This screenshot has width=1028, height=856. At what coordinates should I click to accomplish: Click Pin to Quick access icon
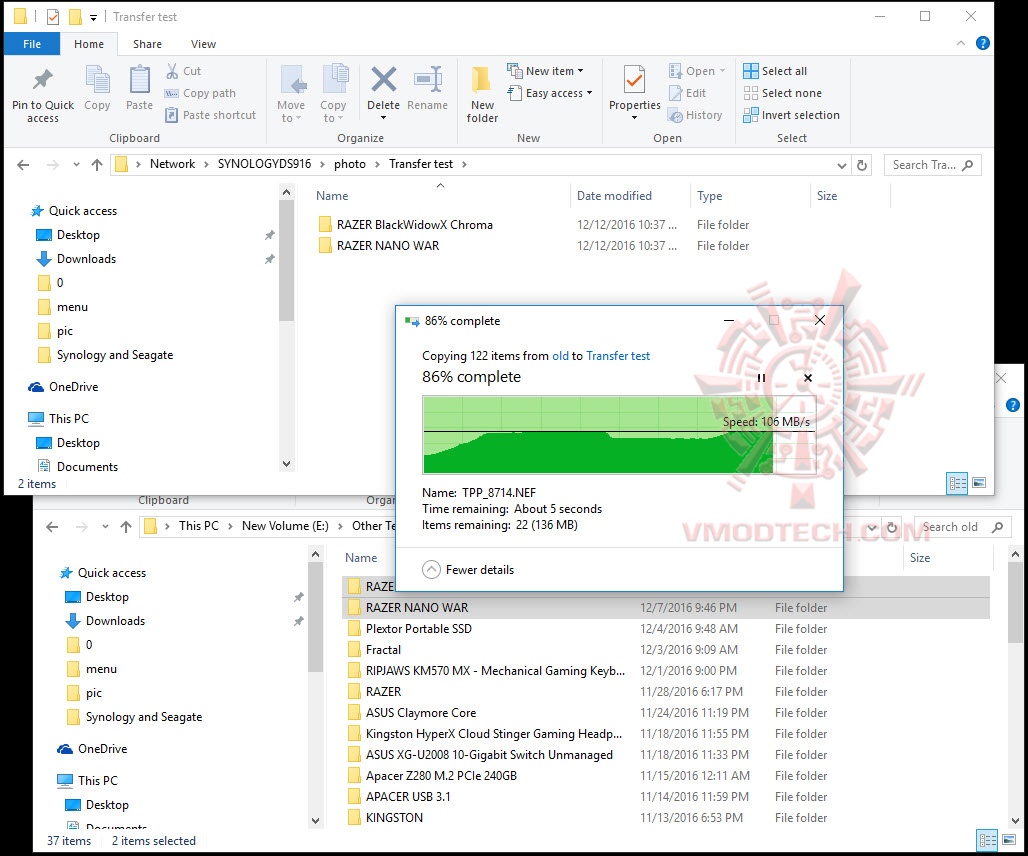(43, 80)
